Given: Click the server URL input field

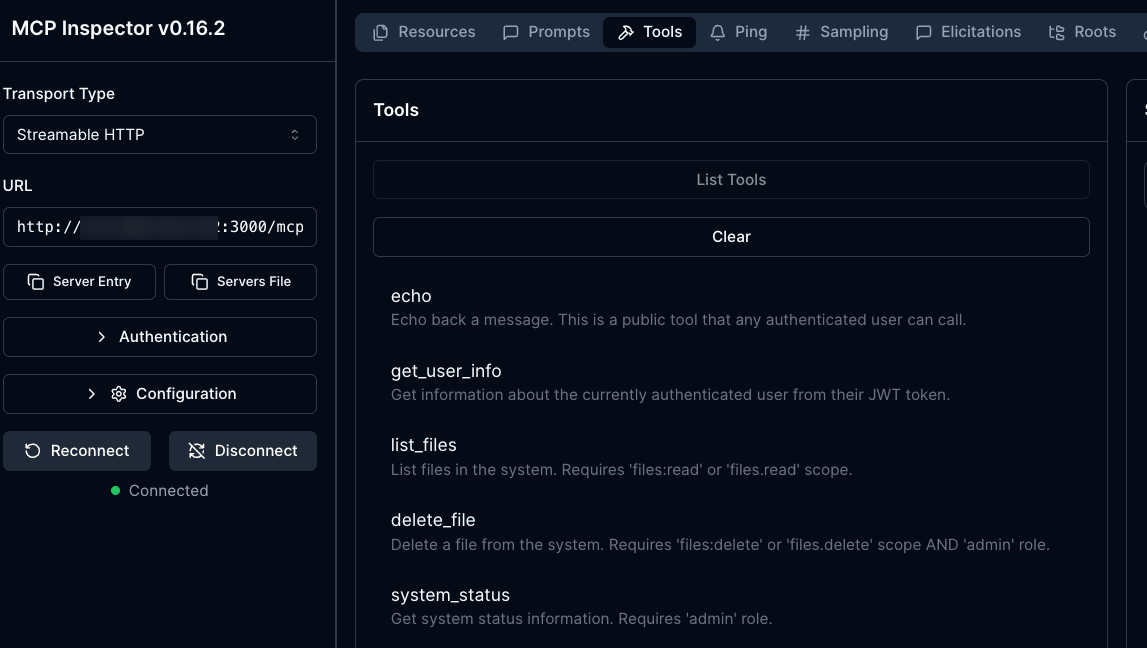Looking at the screenshot, I should coord(160,227).
